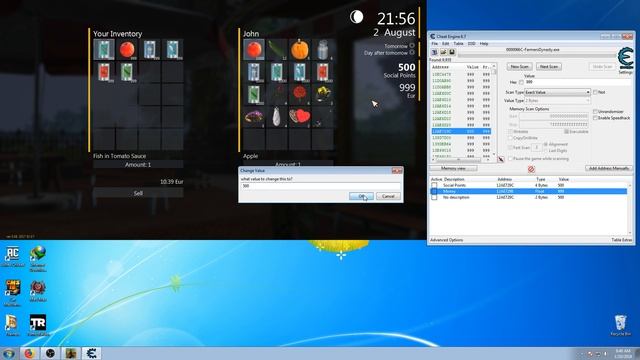Image resolution: width=640 pixels, height=360 pixels.
Task: Focus the Change Value dialog input field
Action: tap(320, 186)
